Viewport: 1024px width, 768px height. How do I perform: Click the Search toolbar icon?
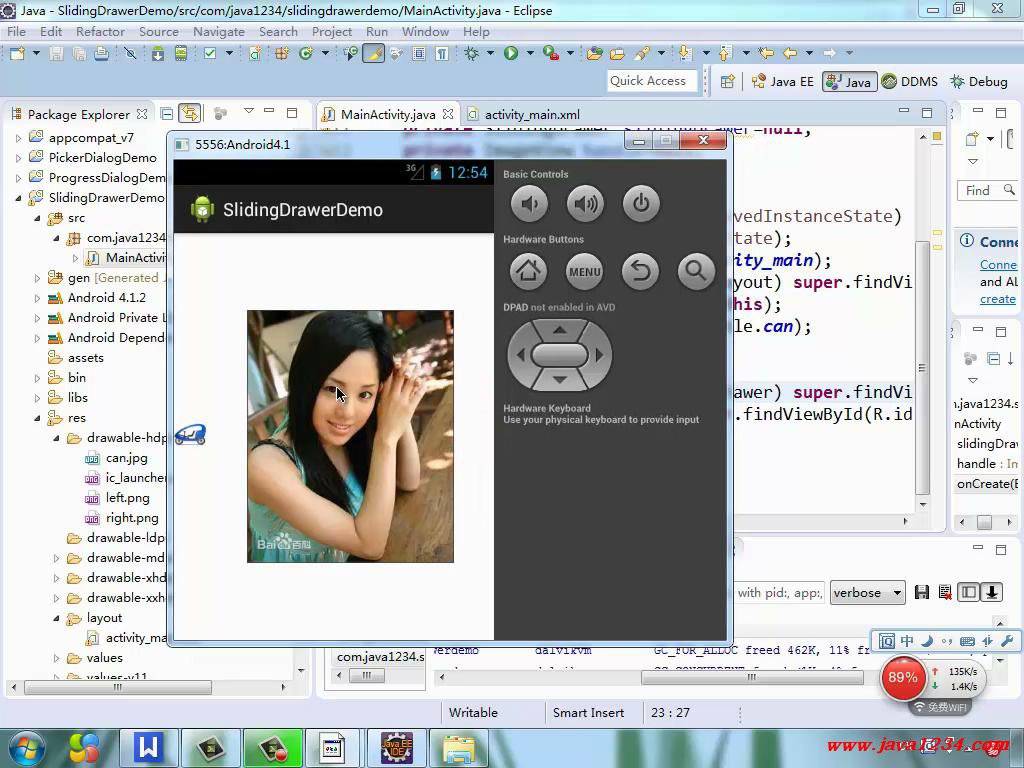(641, 54)
